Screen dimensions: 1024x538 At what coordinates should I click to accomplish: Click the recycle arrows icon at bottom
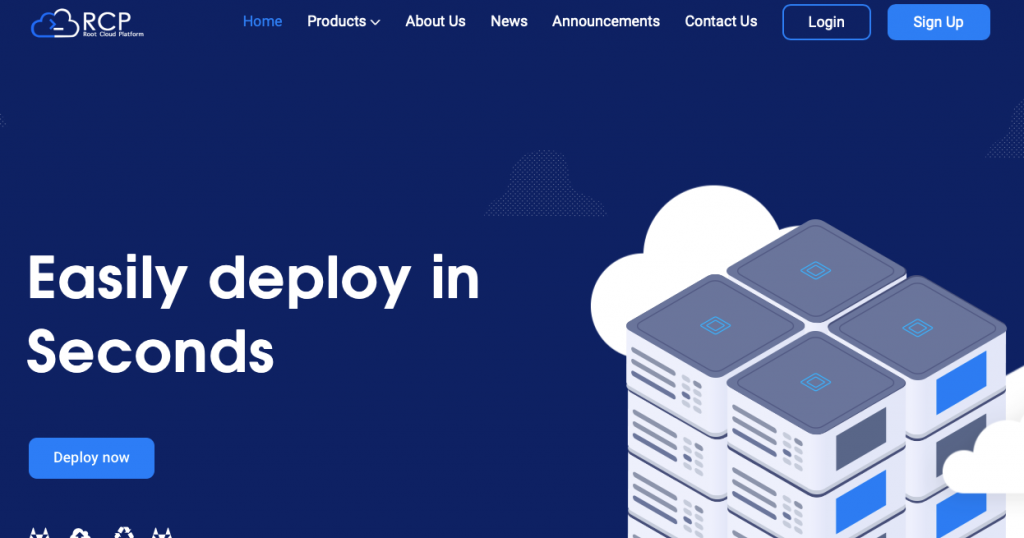coord(123,533)
